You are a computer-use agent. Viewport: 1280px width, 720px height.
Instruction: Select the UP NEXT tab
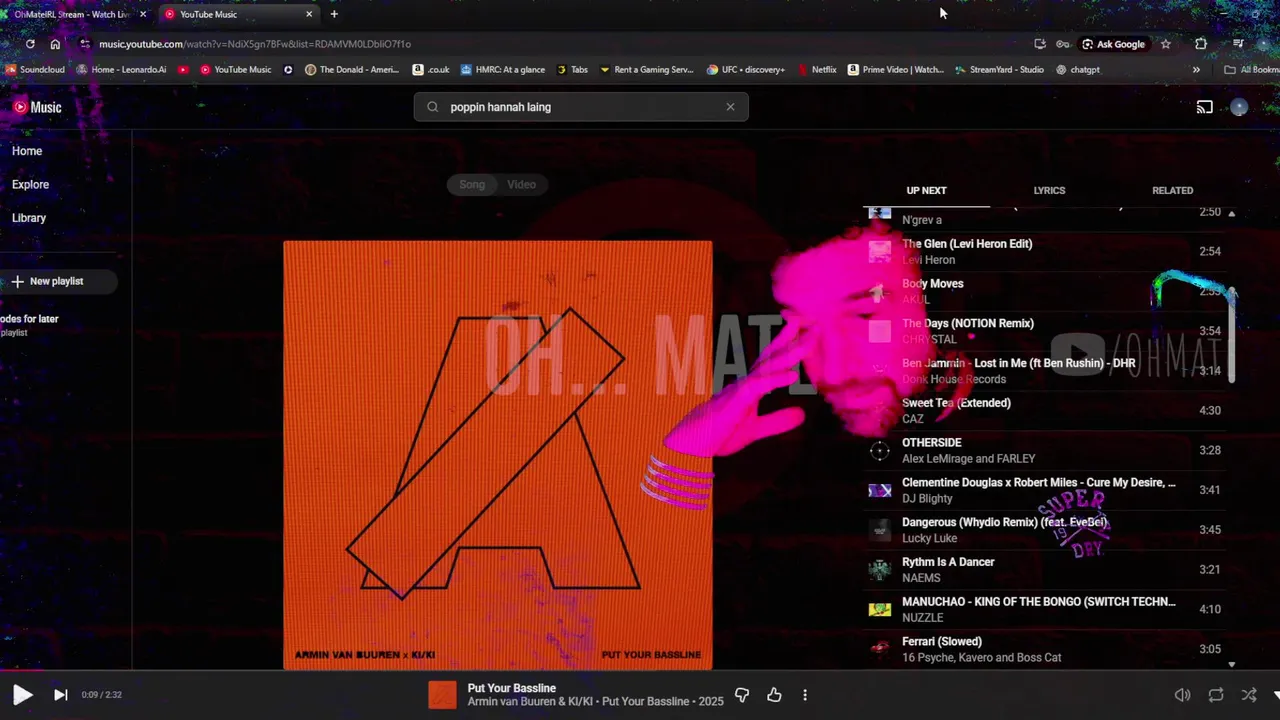click(926, 190)
